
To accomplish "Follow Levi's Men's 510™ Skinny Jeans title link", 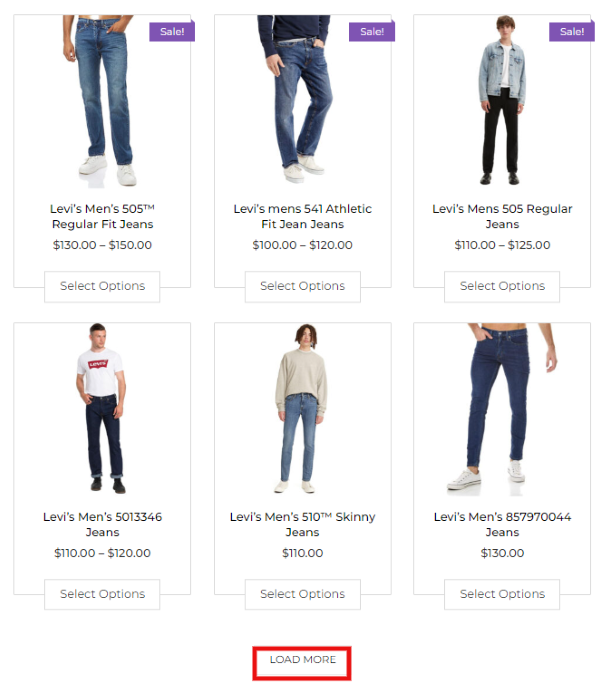I will click(302, 524).
